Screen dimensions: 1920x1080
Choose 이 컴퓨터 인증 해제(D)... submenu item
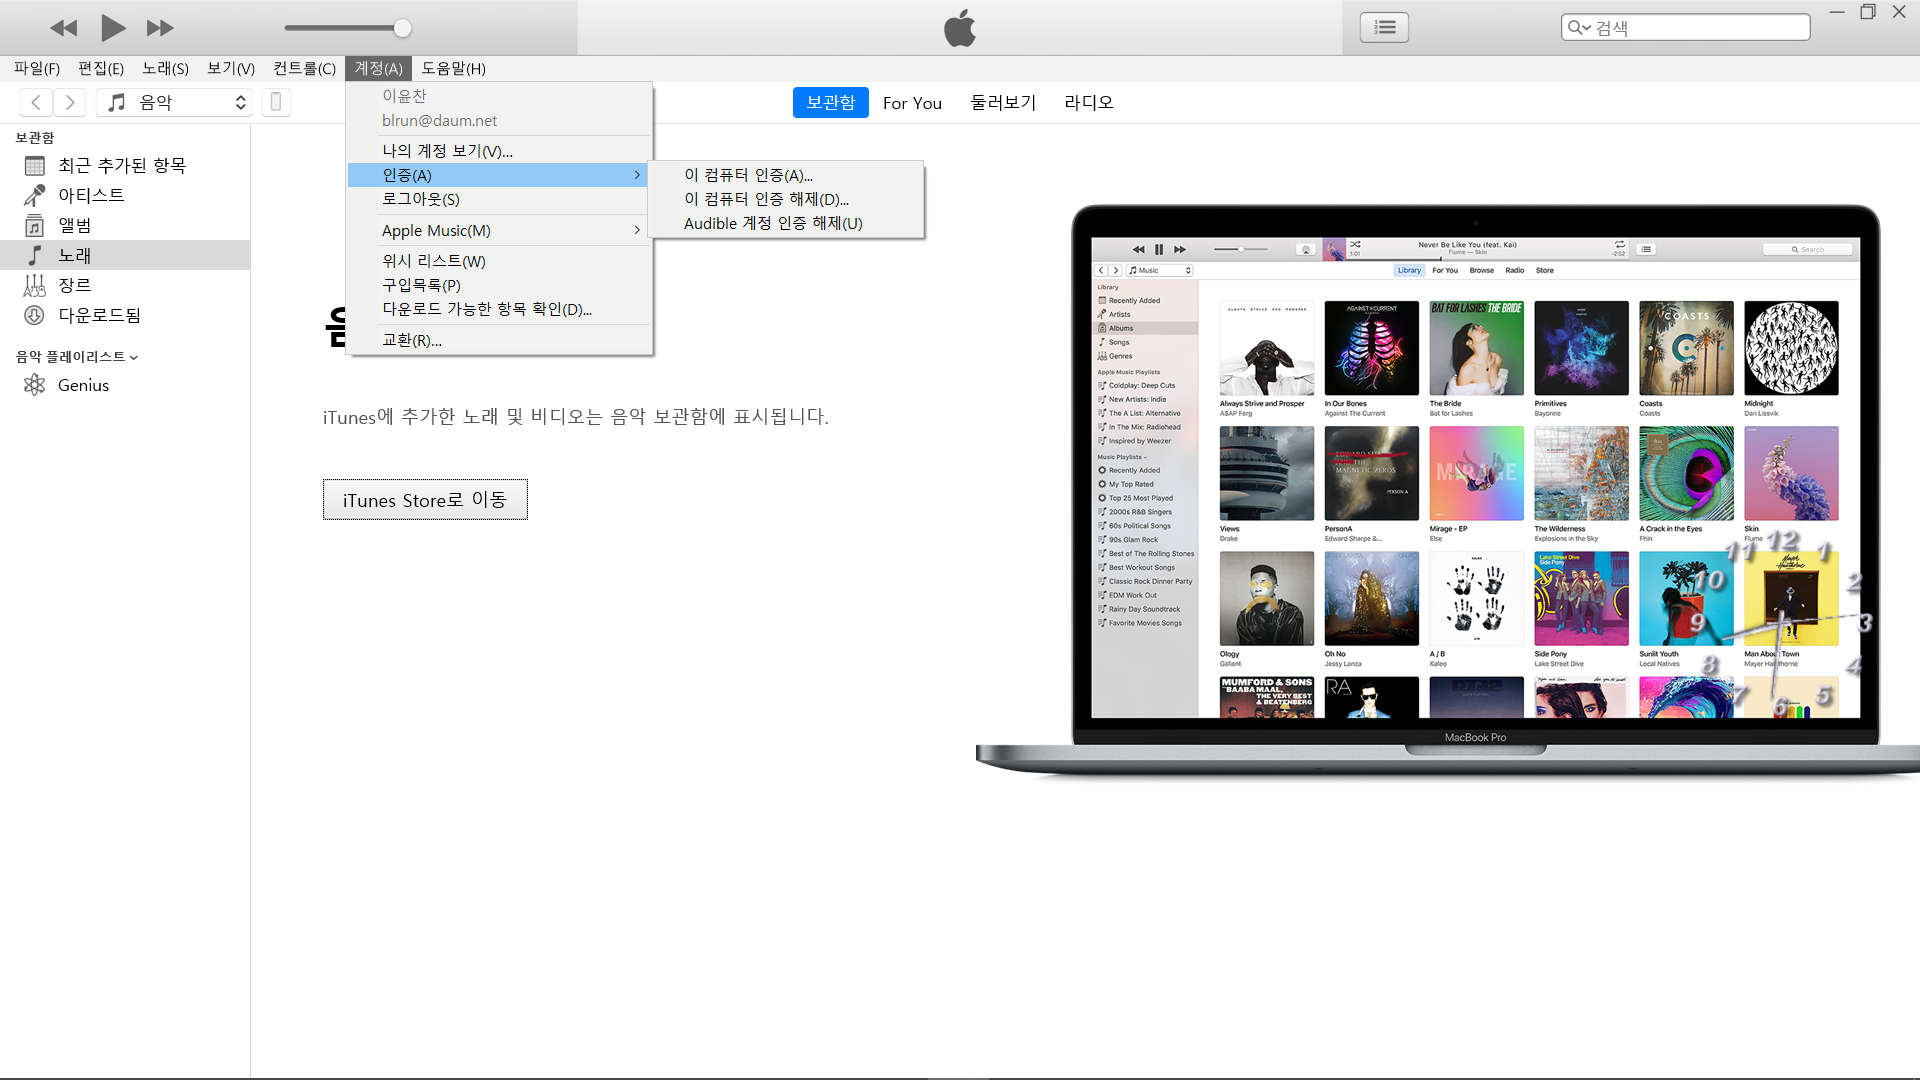point(786,199)
